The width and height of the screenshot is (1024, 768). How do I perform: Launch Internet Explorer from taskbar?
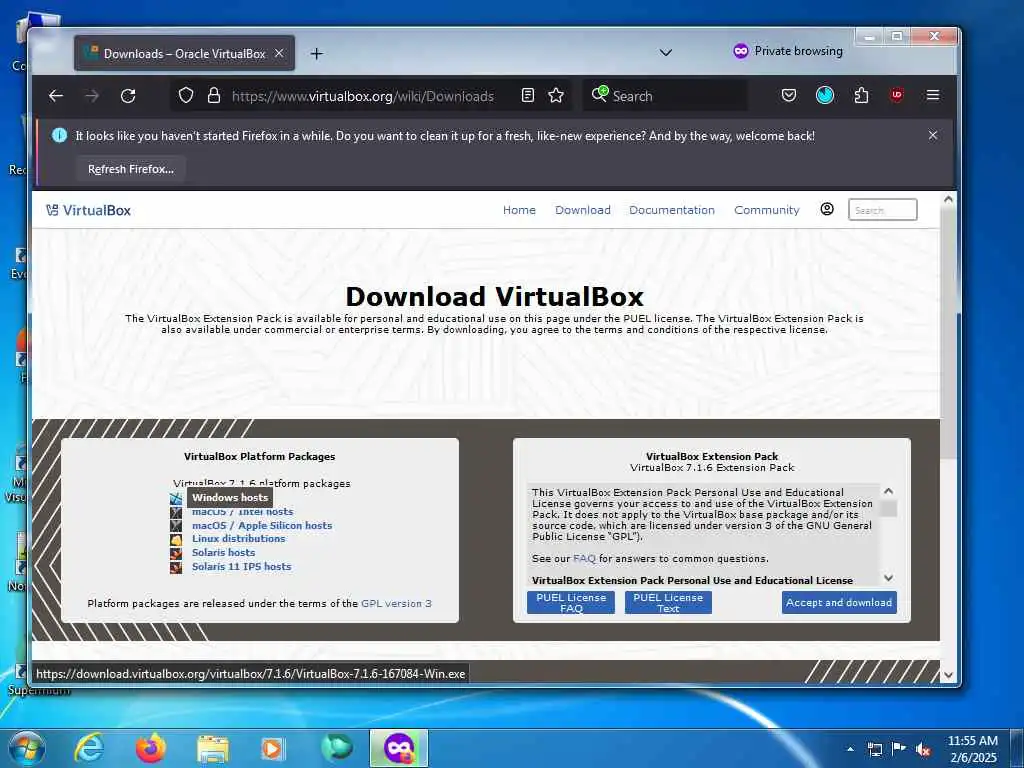click(x=89, y=748)
